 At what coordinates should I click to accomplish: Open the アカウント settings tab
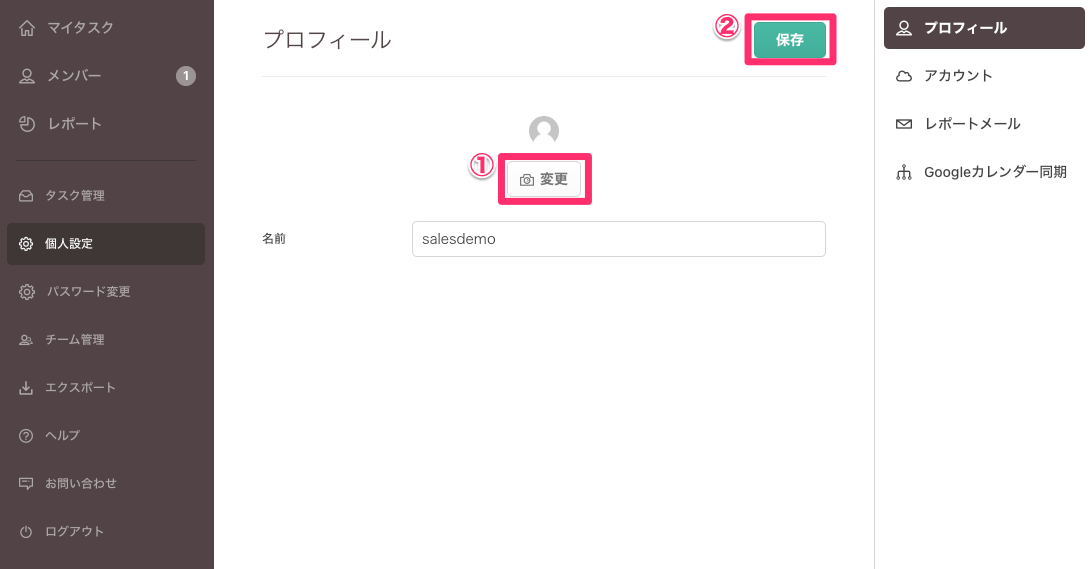pos(958,76)
